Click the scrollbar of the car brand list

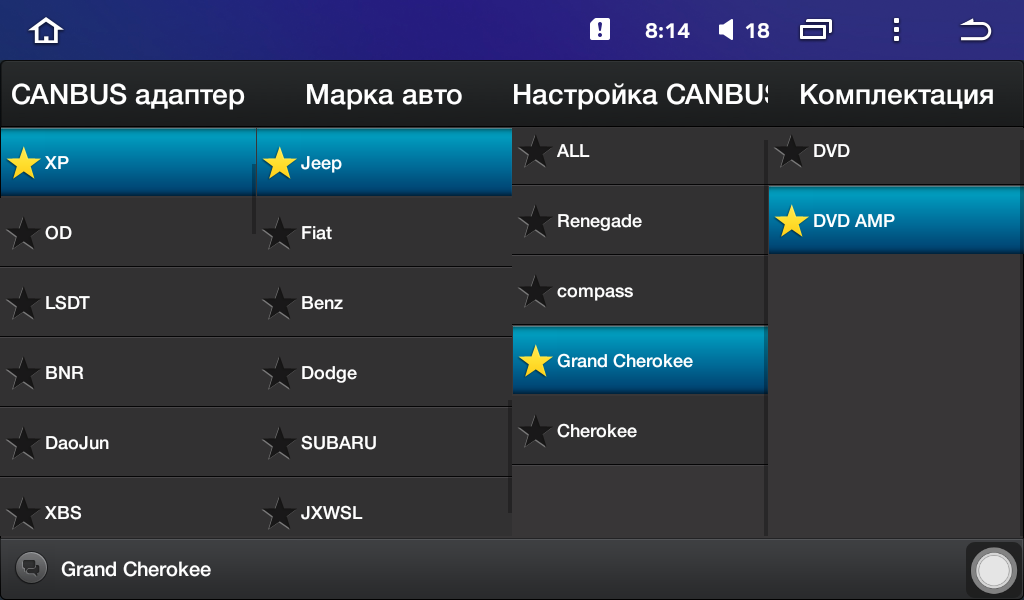509,457
